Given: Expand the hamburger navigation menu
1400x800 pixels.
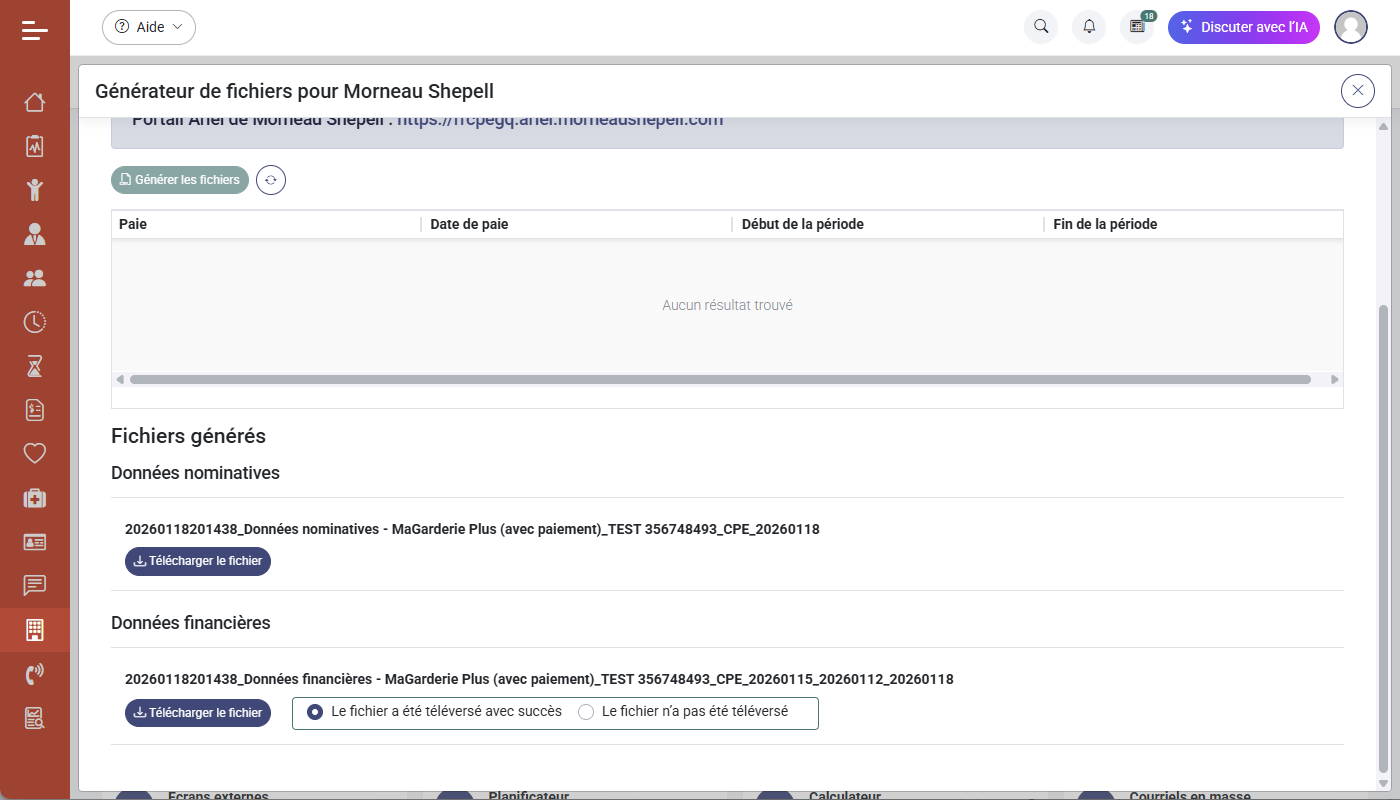Looking at the screenshot, I should pyautogui.click(x=34, y=30).
